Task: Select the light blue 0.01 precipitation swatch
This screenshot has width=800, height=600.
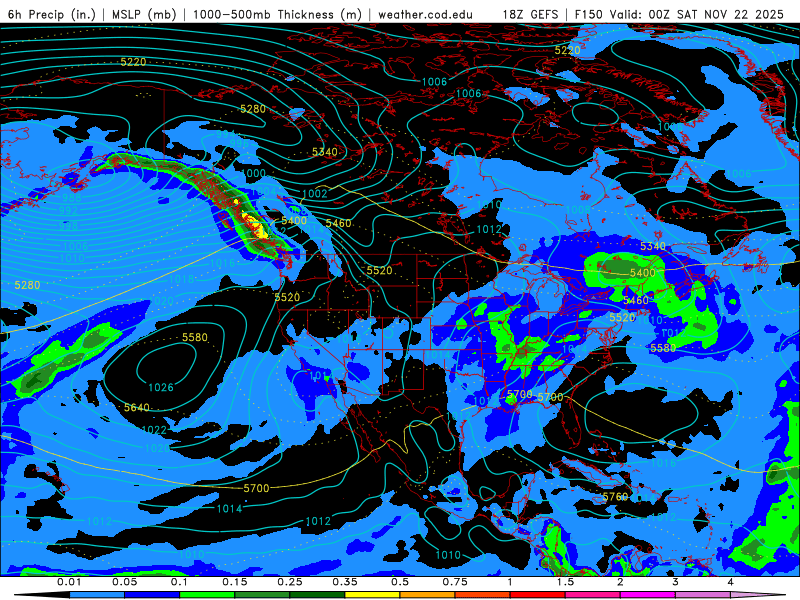Action: point(97,595)
